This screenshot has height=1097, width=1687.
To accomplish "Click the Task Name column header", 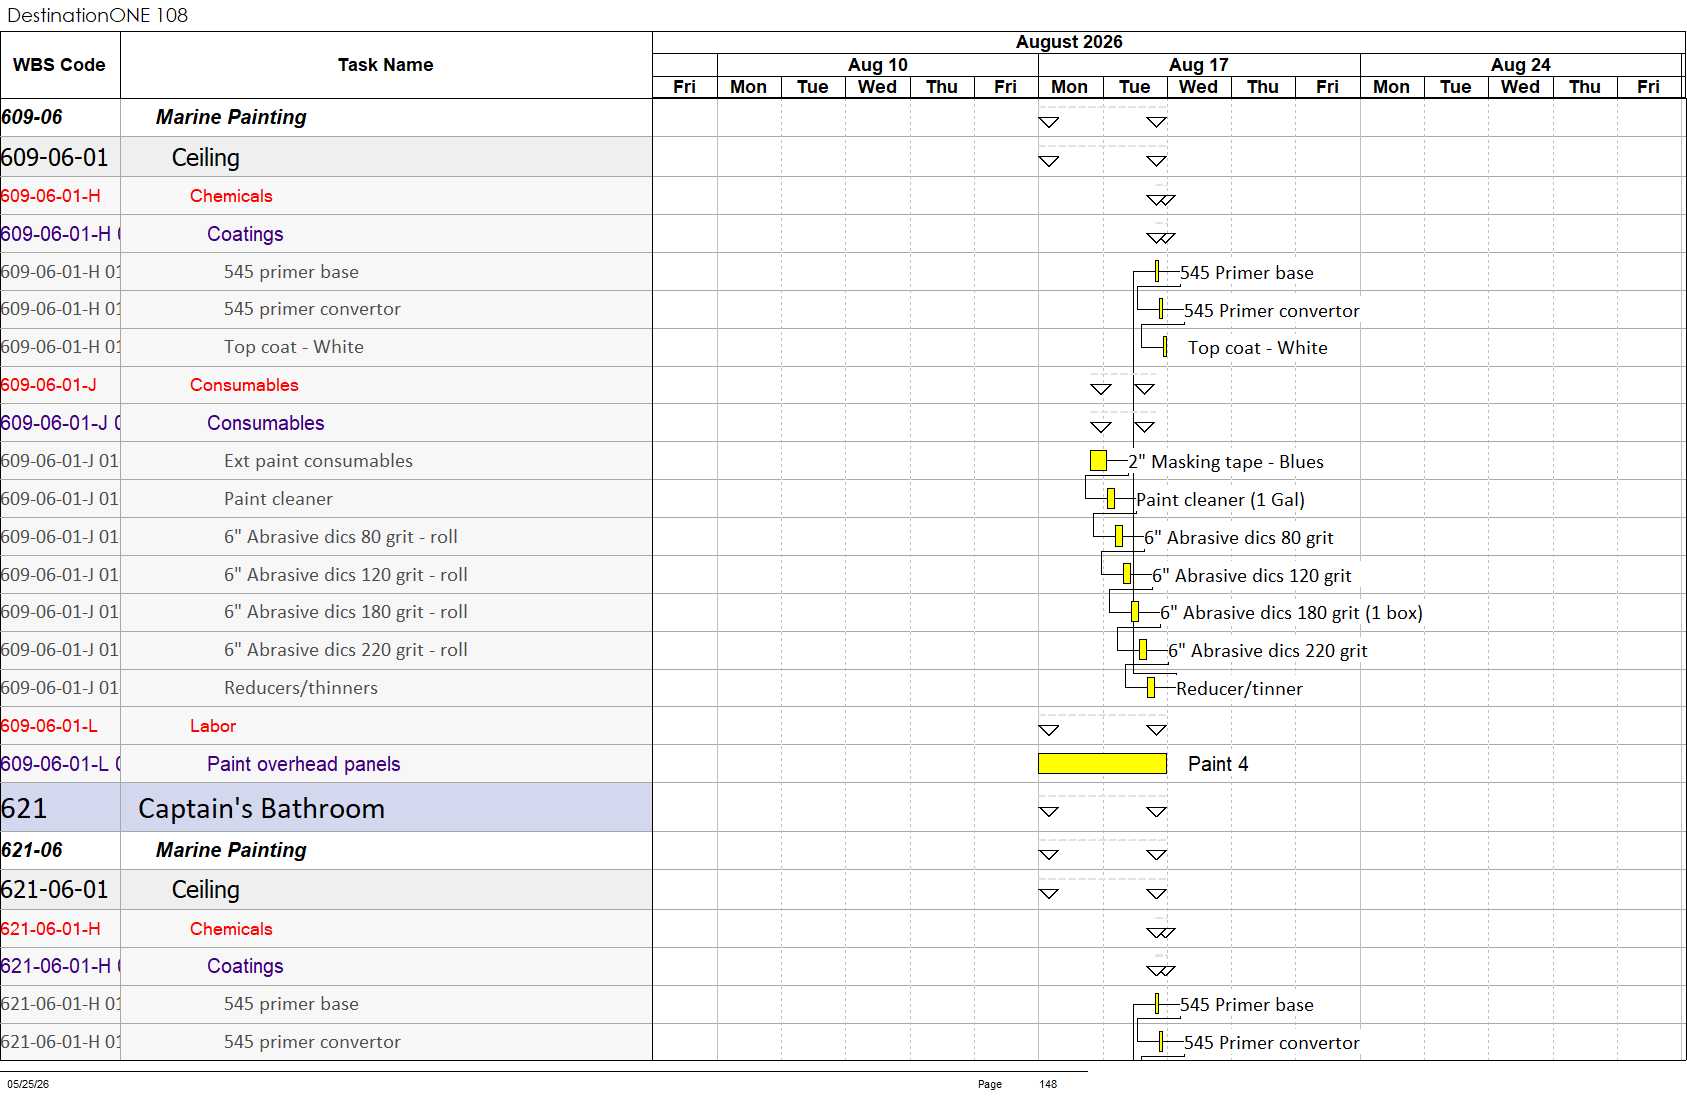I will pos(386,65).
